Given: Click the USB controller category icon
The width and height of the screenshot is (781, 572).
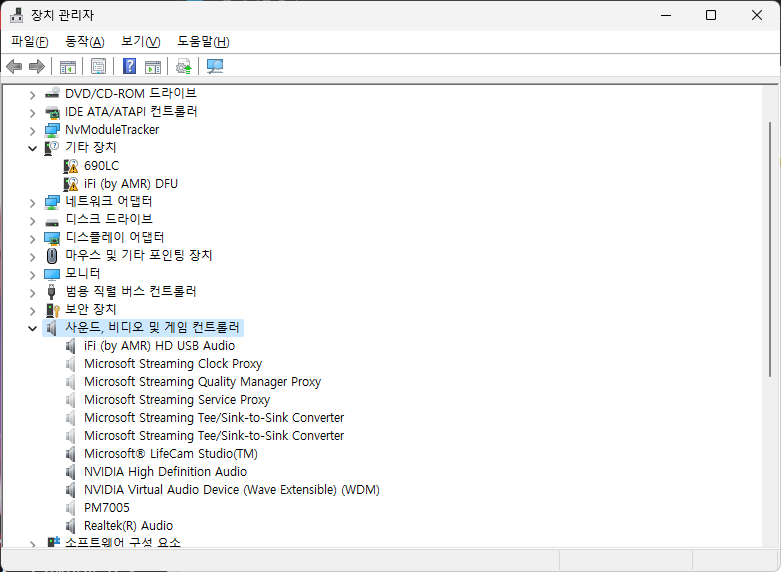Looking at the screenshot, I should coord(52,291).
